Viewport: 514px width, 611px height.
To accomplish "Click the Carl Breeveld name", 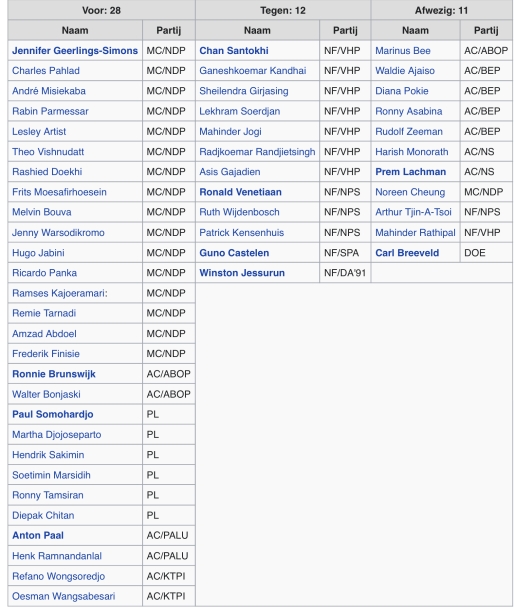I will click(x=407, y=253).
